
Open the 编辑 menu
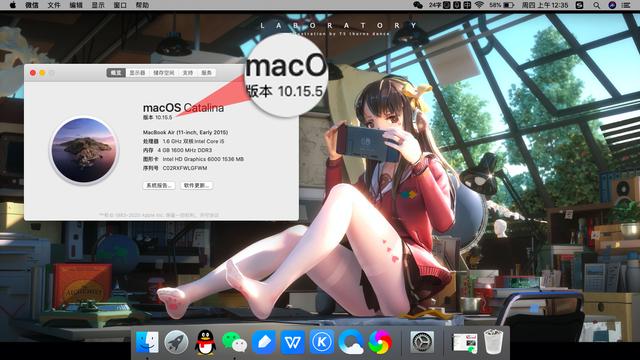pos(76,5)
